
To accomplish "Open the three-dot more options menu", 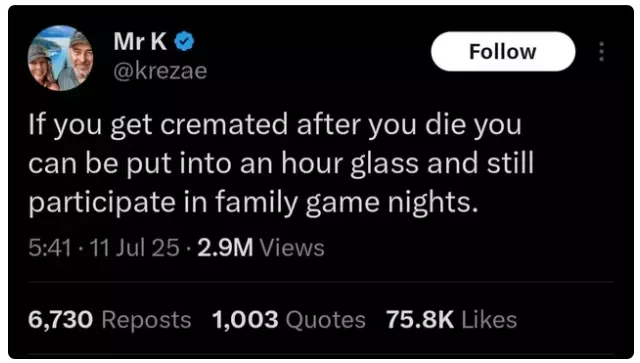I will coord(601,51).
